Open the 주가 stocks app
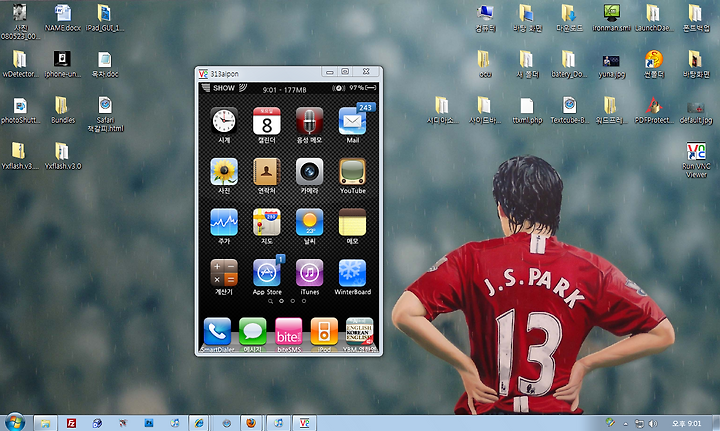 coord(224,222)
